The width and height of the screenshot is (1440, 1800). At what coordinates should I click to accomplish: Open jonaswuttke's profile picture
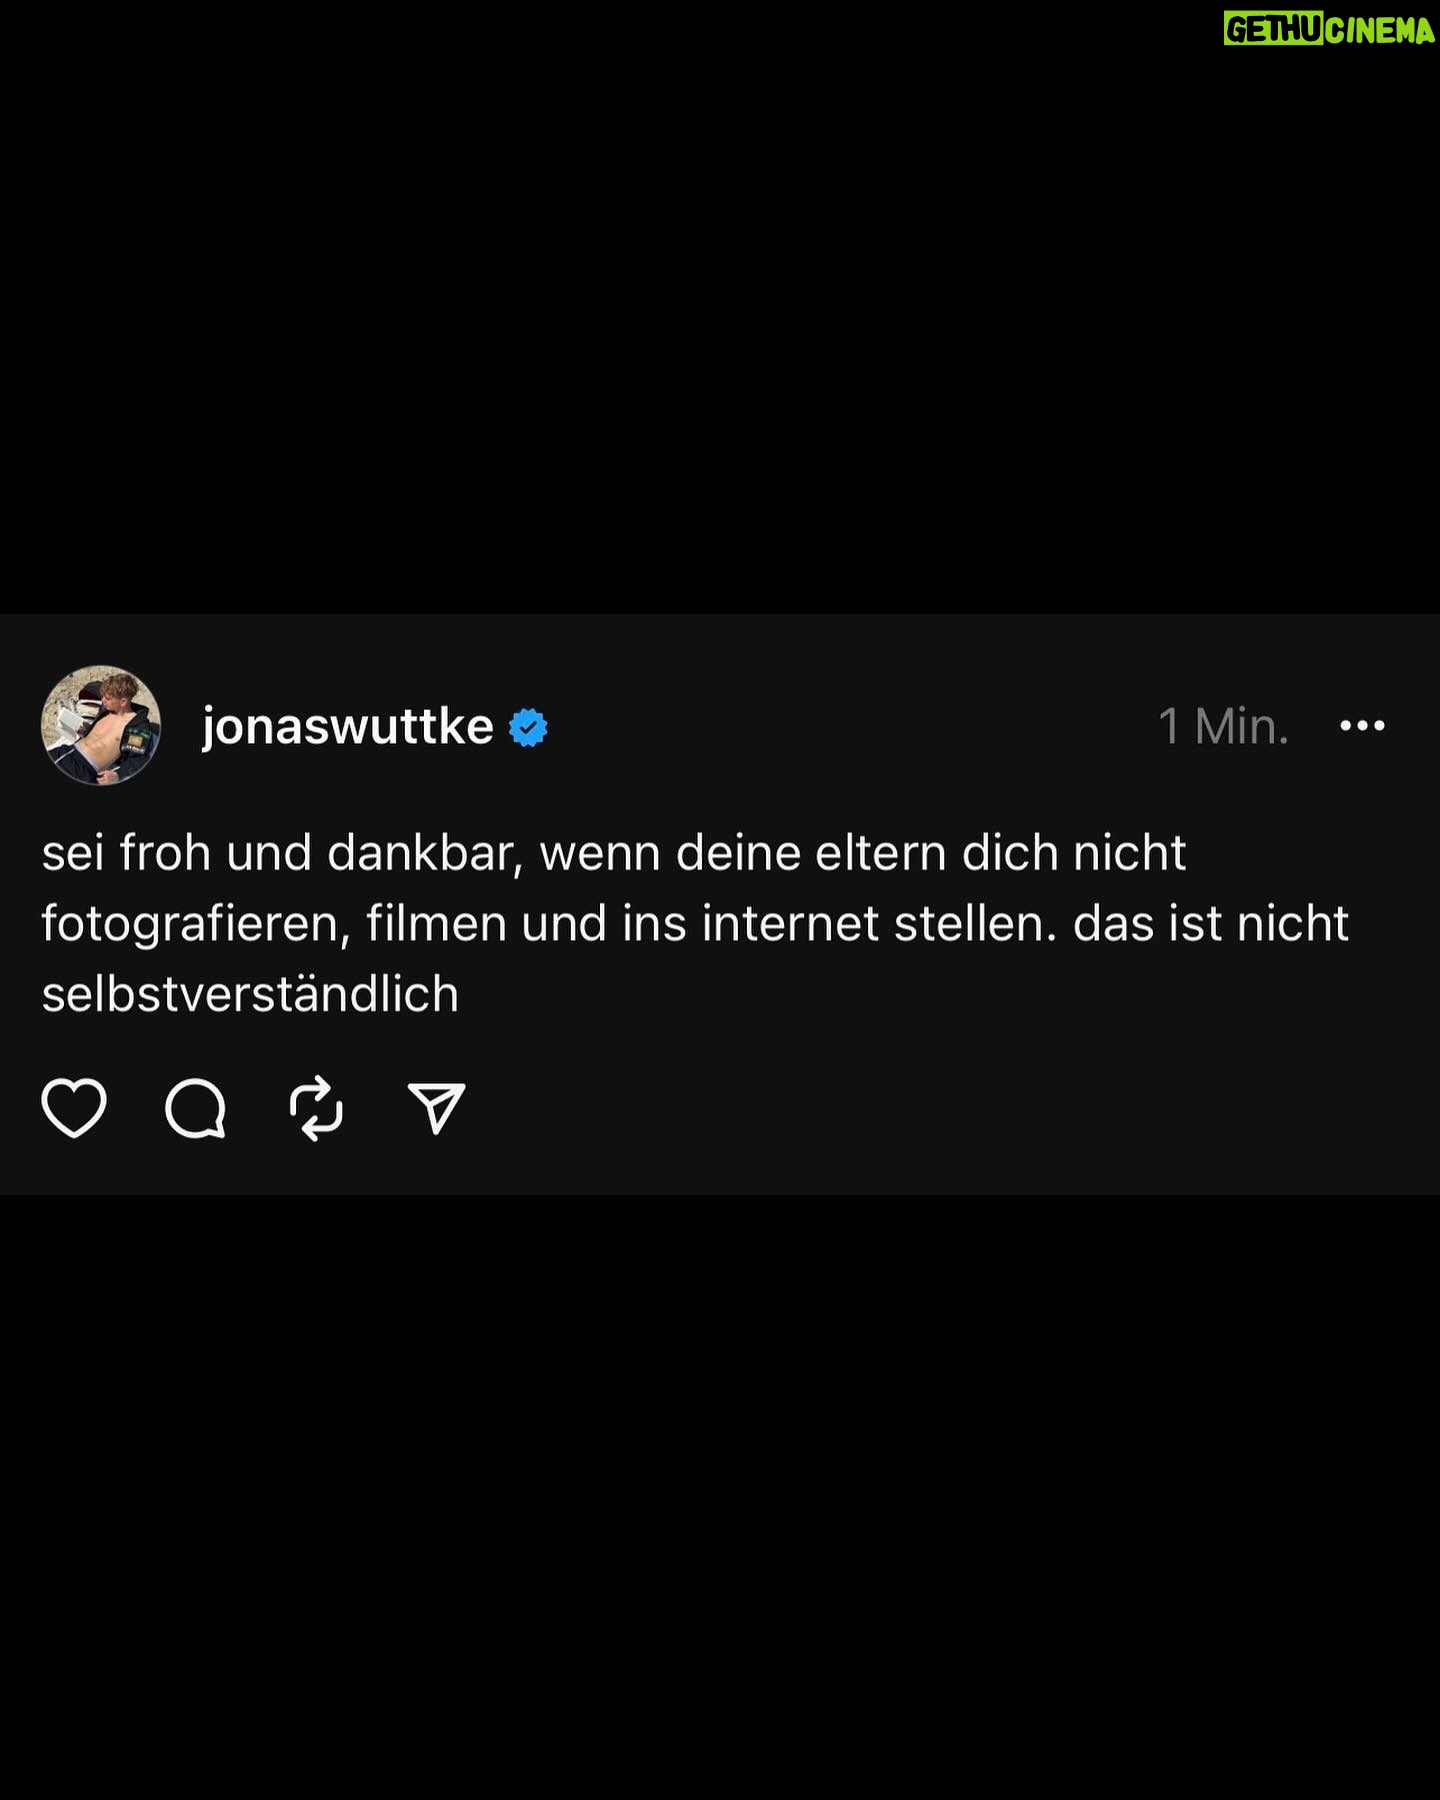coord(101,725)
